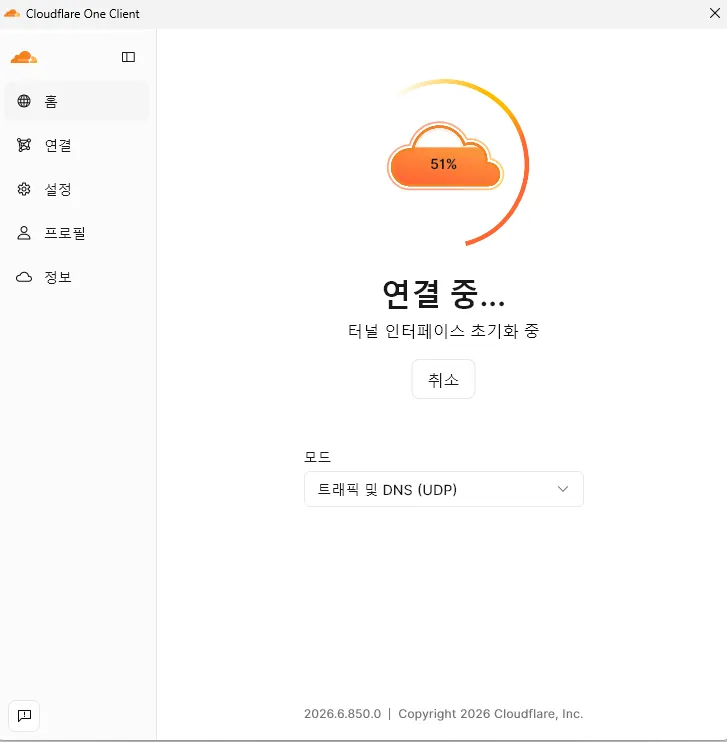Close the Cloudflare One Client window
This screenshot has height=742, width=727.
point(715,14)
